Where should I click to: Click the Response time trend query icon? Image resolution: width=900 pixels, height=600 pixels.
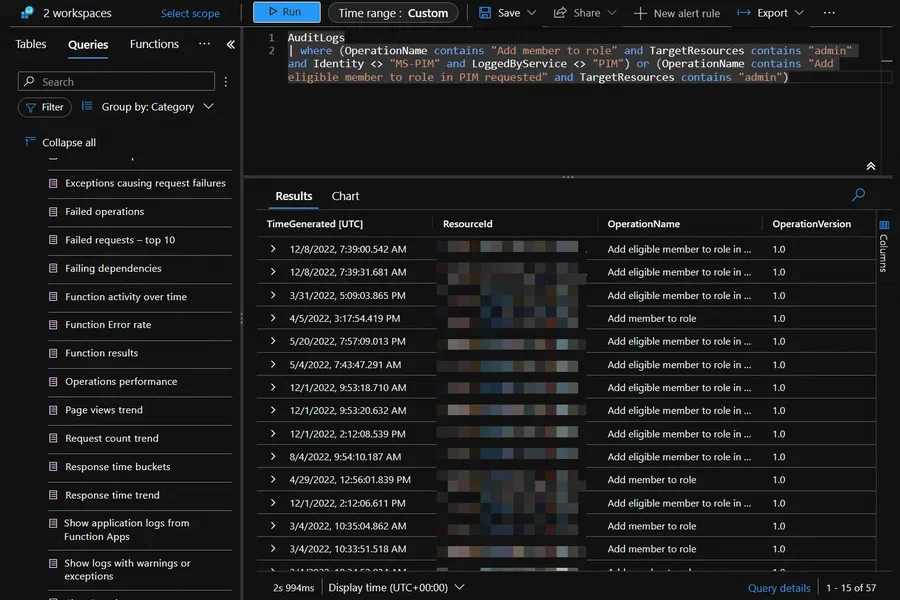pos(53,495)
